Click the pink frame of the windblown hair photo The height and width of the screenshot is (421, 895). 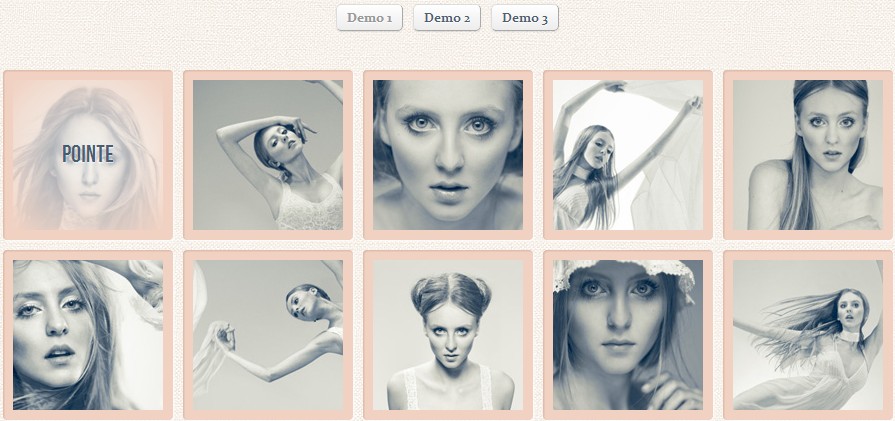pyautogui.click(x=728, y=335)
